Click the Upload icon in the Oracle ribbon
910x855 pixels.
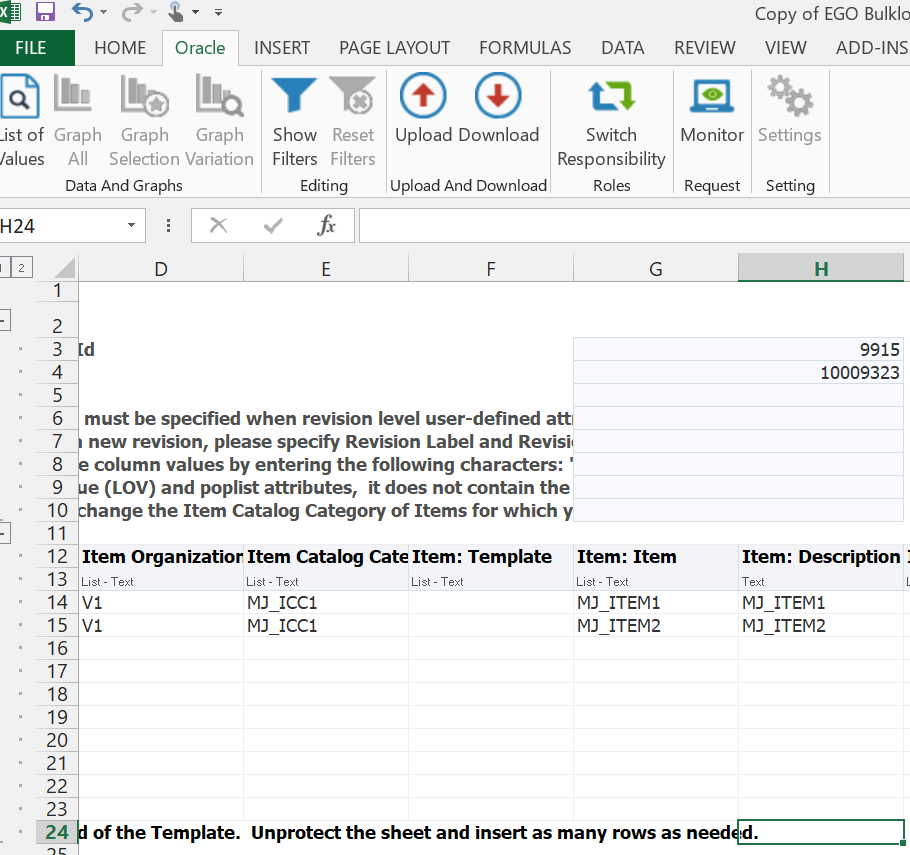(x=423, y=96)
